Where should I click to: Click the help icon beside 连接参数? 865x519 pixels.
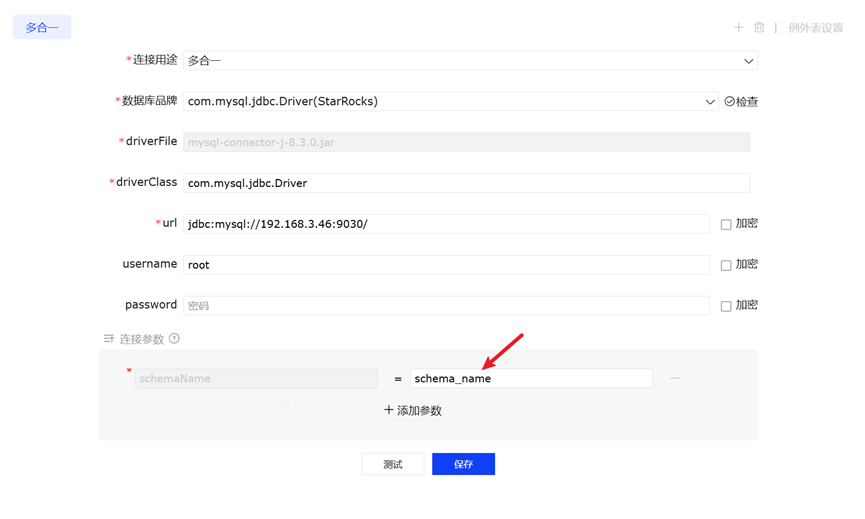[174, 339]
